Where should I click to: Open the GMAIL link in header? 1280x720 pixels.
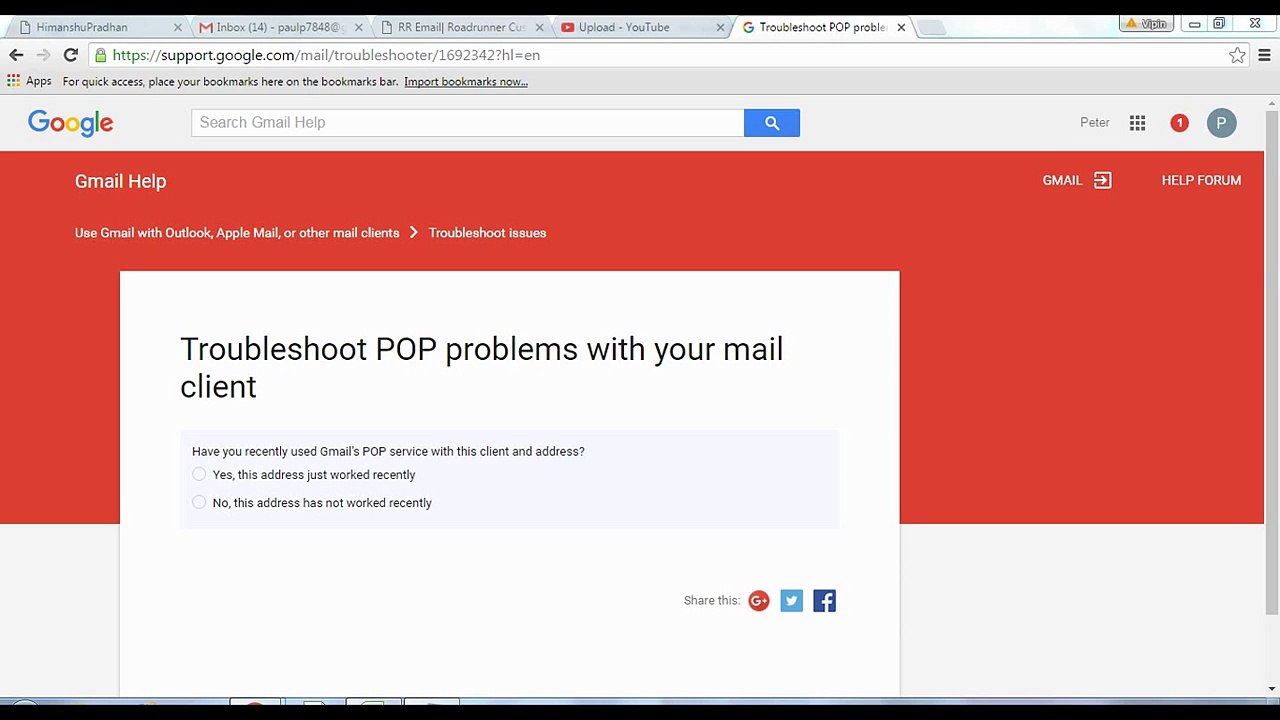pos(1062,180)
